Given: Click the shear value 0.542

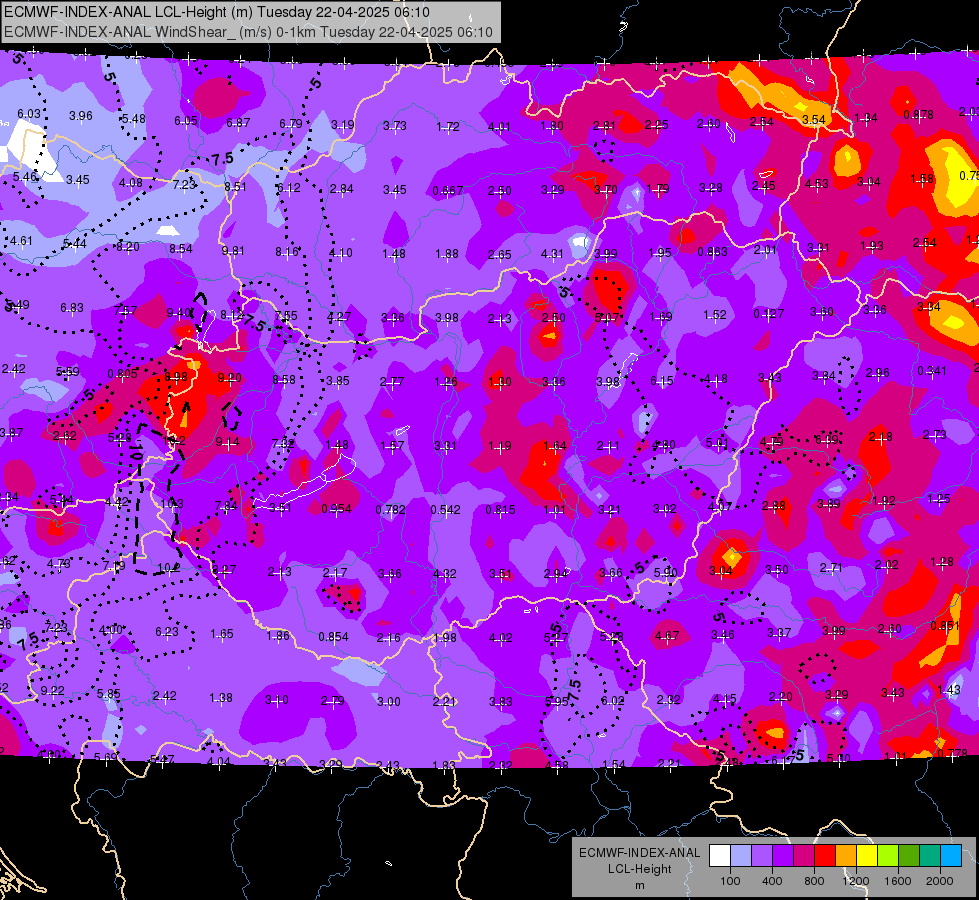Looking at the screenshot, I should click(445, 510).
